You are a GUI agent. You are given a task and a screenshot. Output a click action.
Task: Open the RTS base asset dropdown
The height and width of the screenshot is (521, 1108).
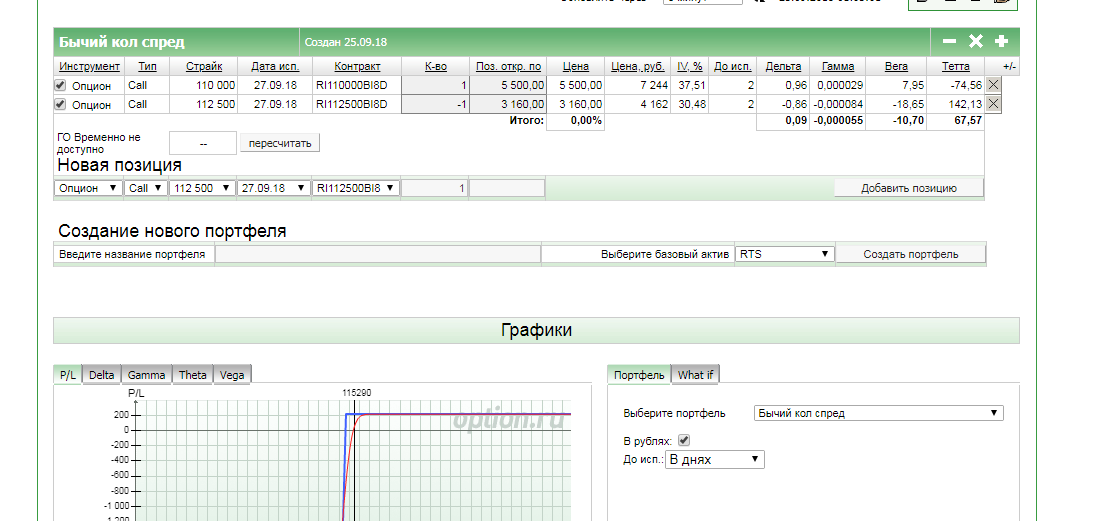tap(784, 254)
